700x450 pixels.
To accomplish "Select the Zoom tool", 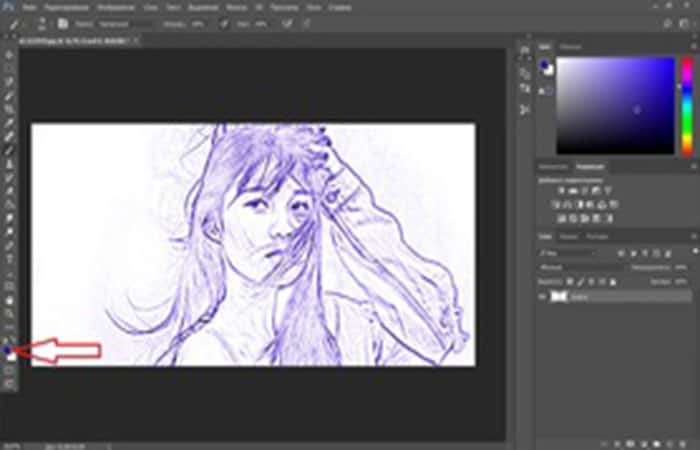I will (9, 314).
